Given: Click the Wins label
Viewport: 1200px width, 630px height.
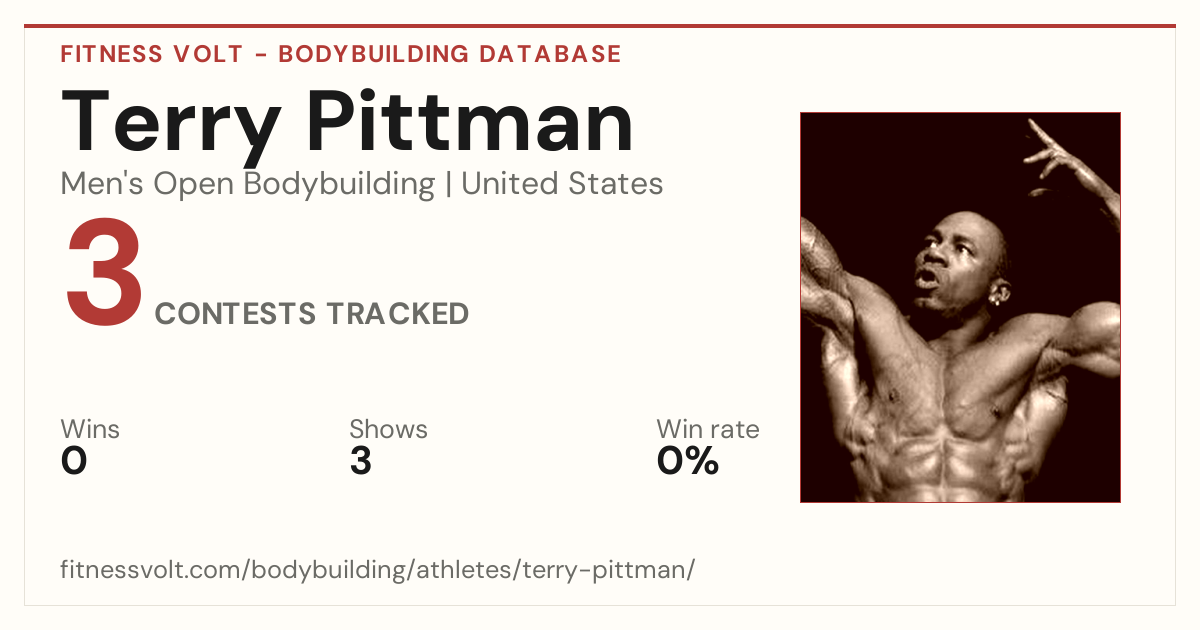Looking at the screenshot, I should [x=90, y=430].
